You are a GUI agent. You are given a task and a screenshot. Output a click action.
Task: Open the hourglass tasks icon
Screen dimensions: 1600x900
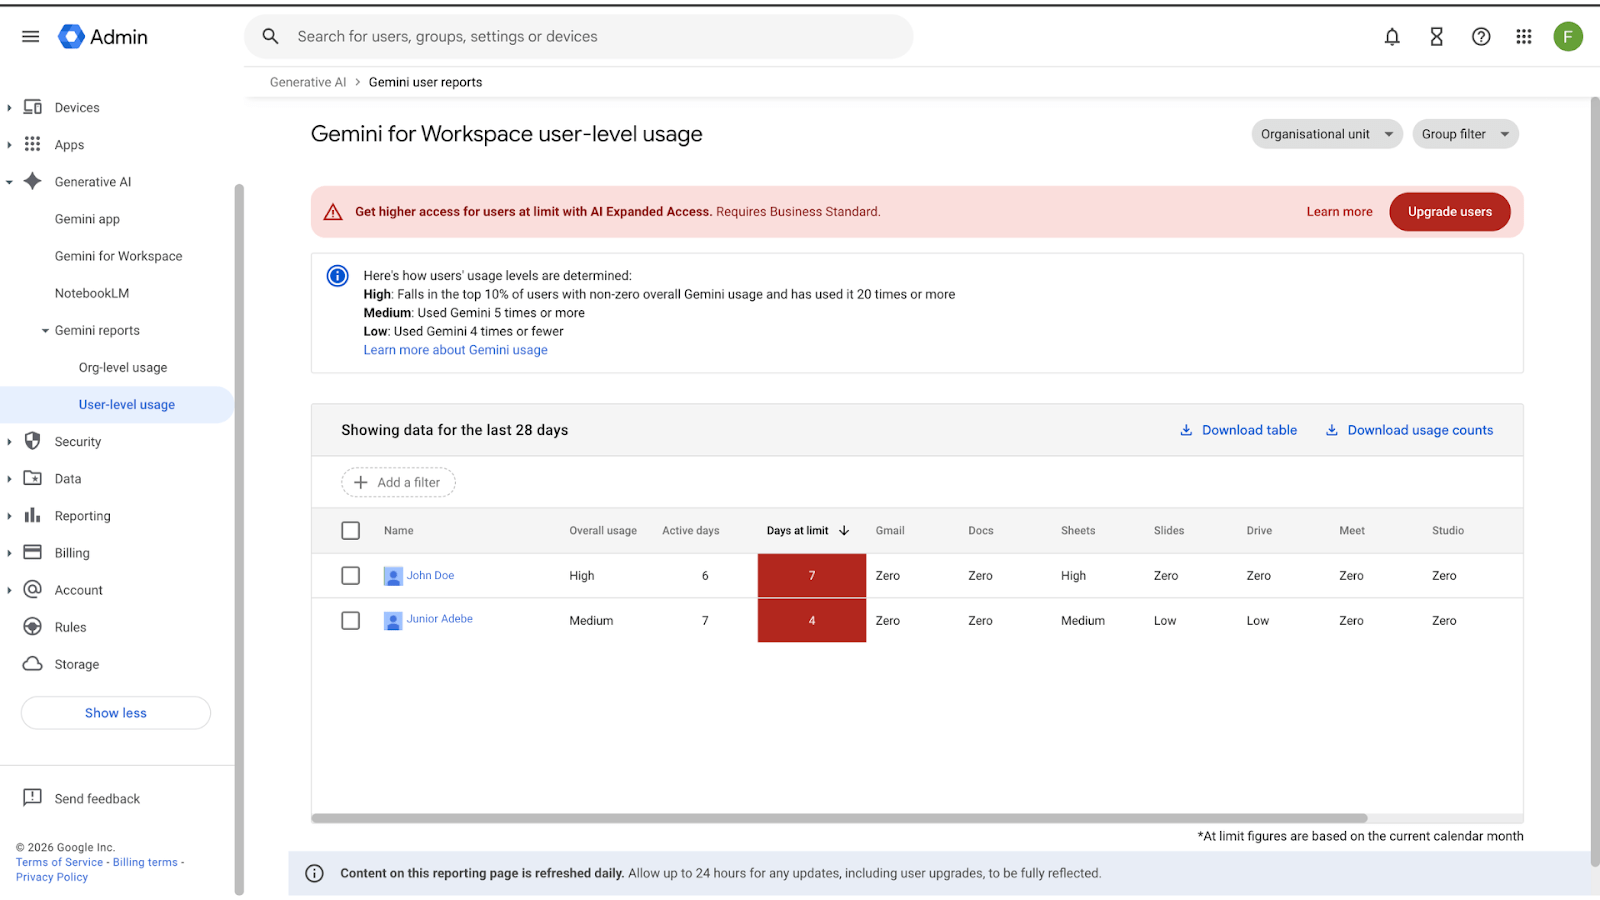tap(1436, 37)
